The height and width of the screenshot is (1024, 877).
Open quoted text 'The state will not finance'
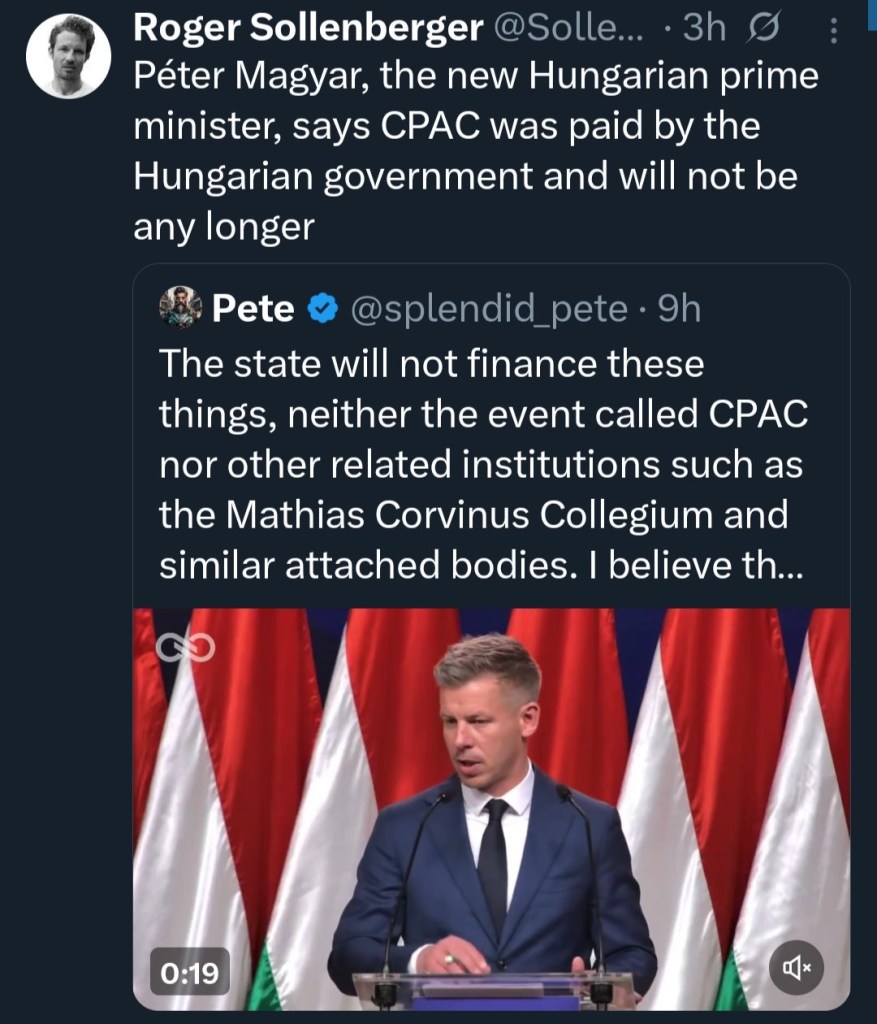[431, 364]
